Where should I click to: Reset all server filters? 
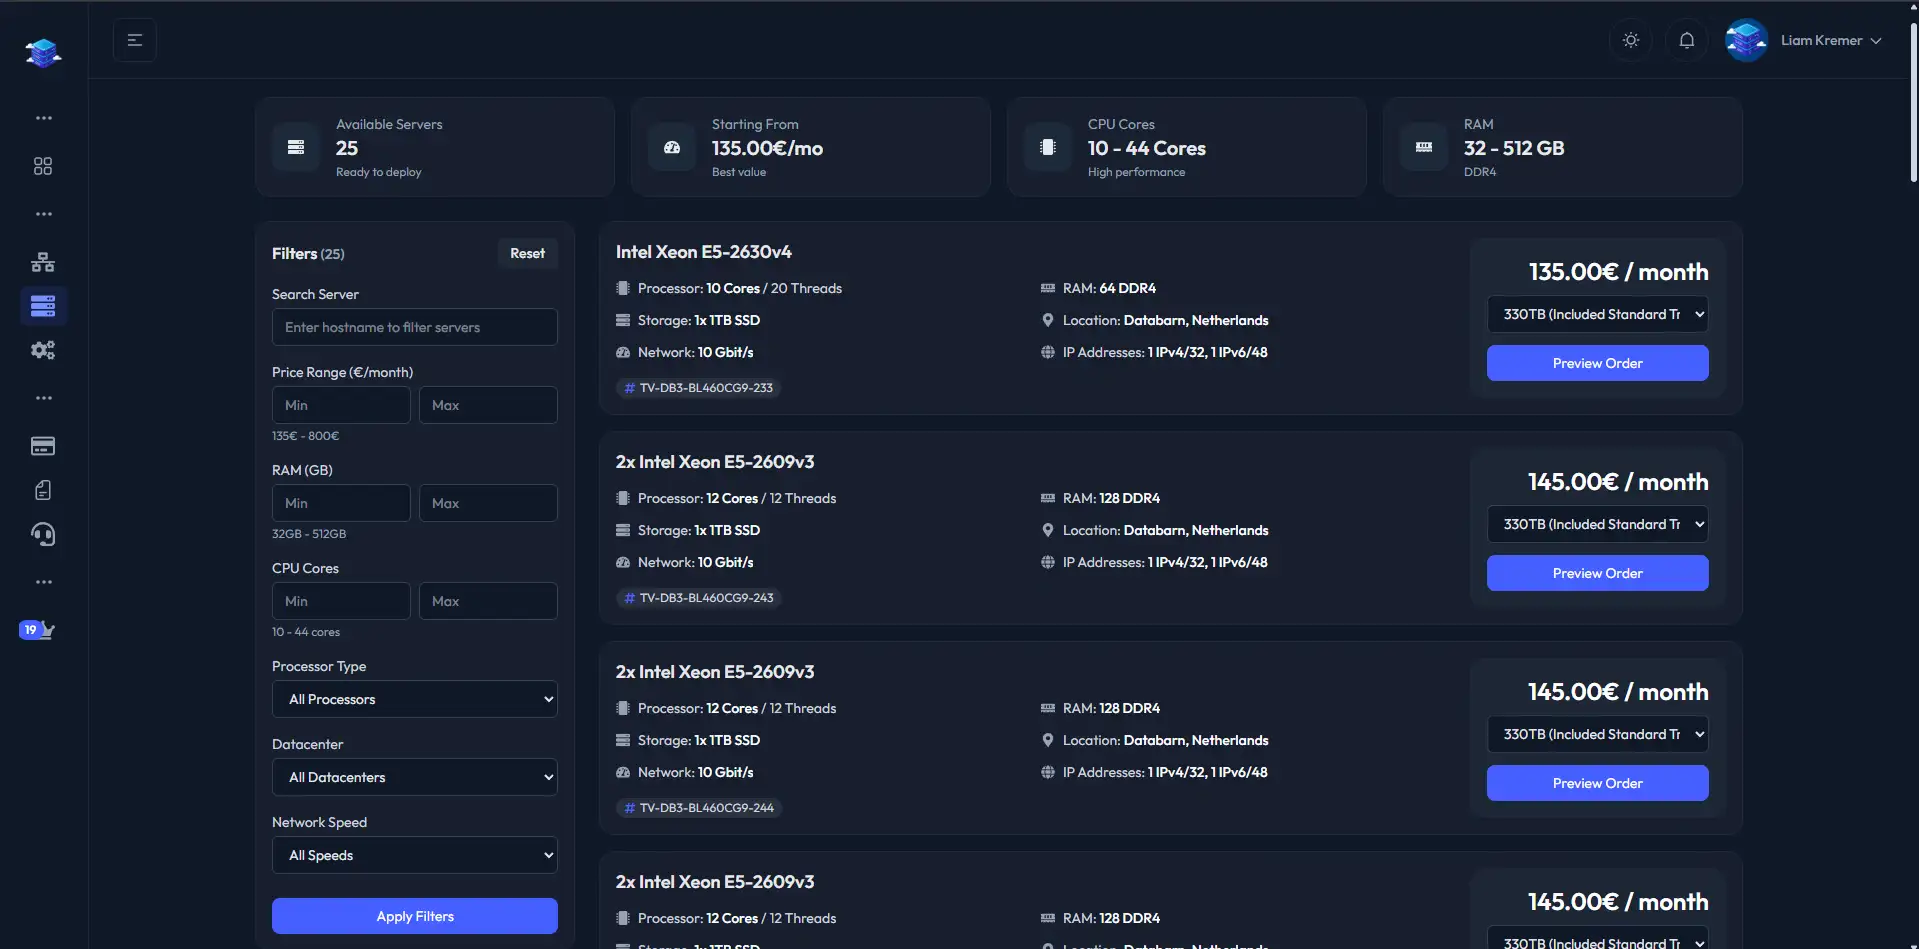click(x=527, y=253)
